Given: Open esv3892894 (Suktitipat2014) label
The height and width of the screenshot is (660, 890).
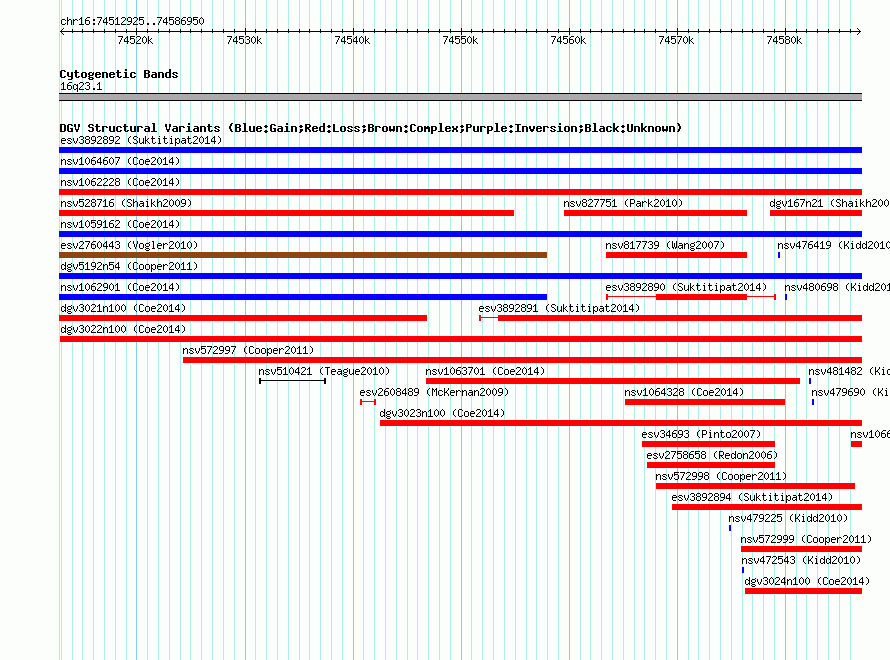Looking at the screenshot, I should tap(752, 497).
